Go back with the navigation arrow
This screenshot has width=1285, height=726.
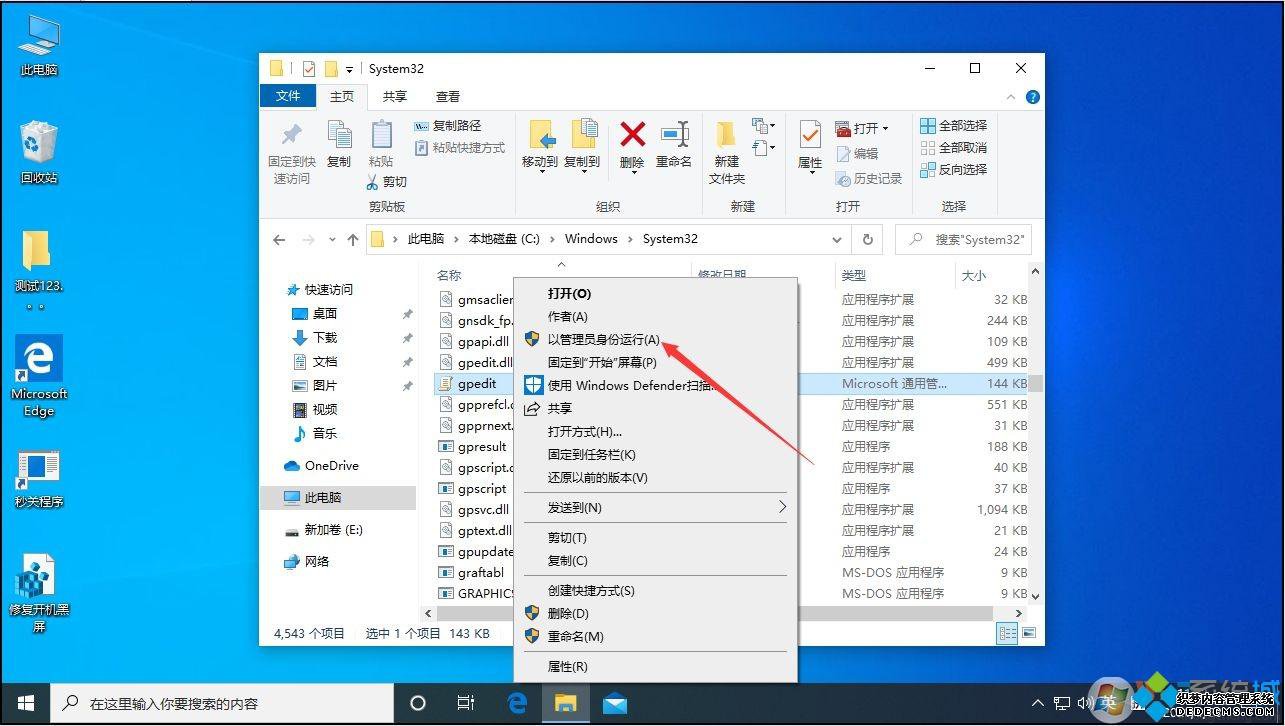pyautogui.click(x=279, y=240)
